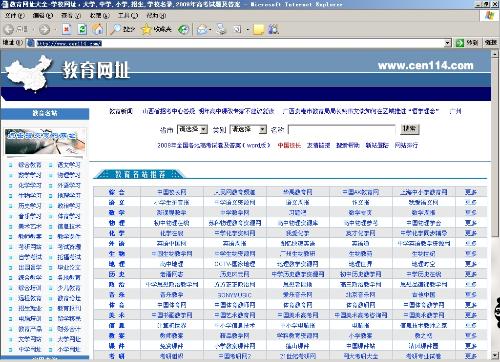Expand the province selection dropdown
Viewport: 500px width, 362px height.
coord(204,129)
